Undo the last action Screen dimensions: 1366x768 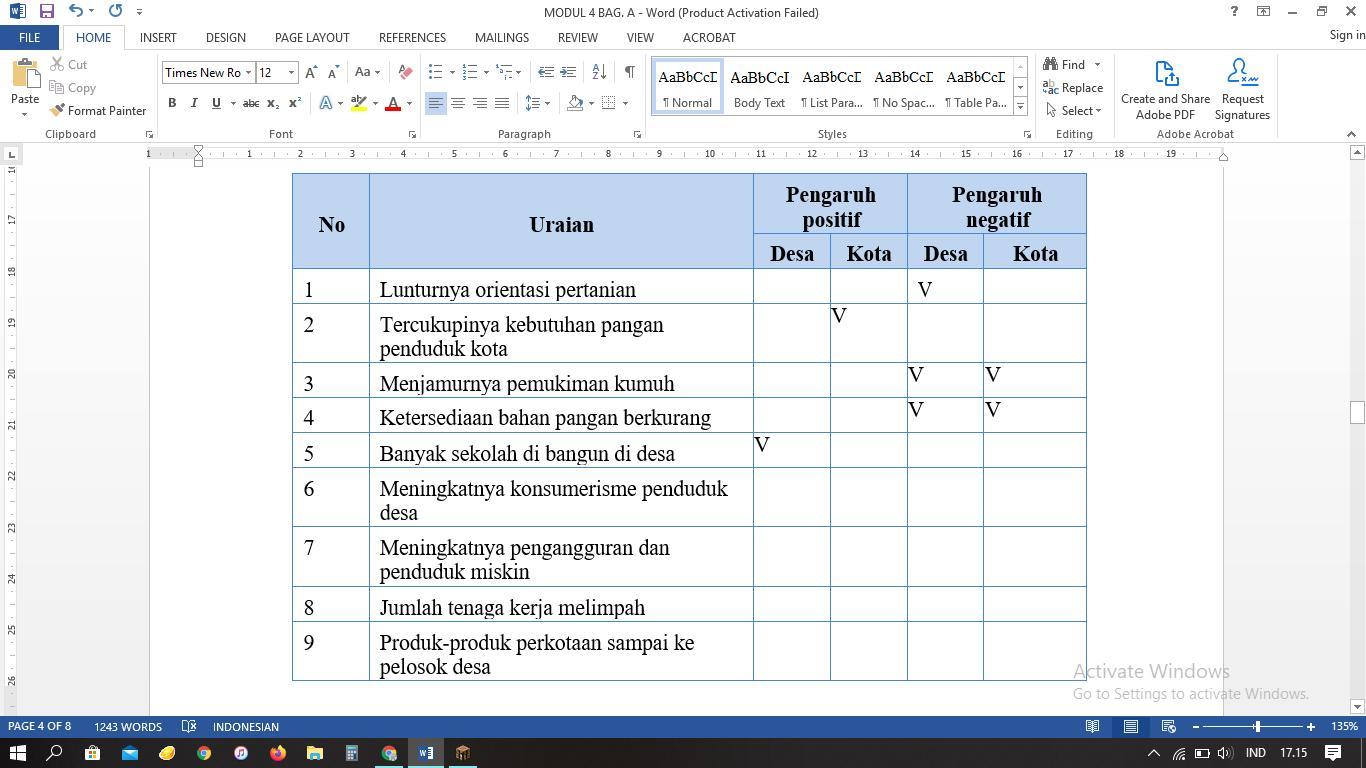pyautogui.click(x=76, y=11)
